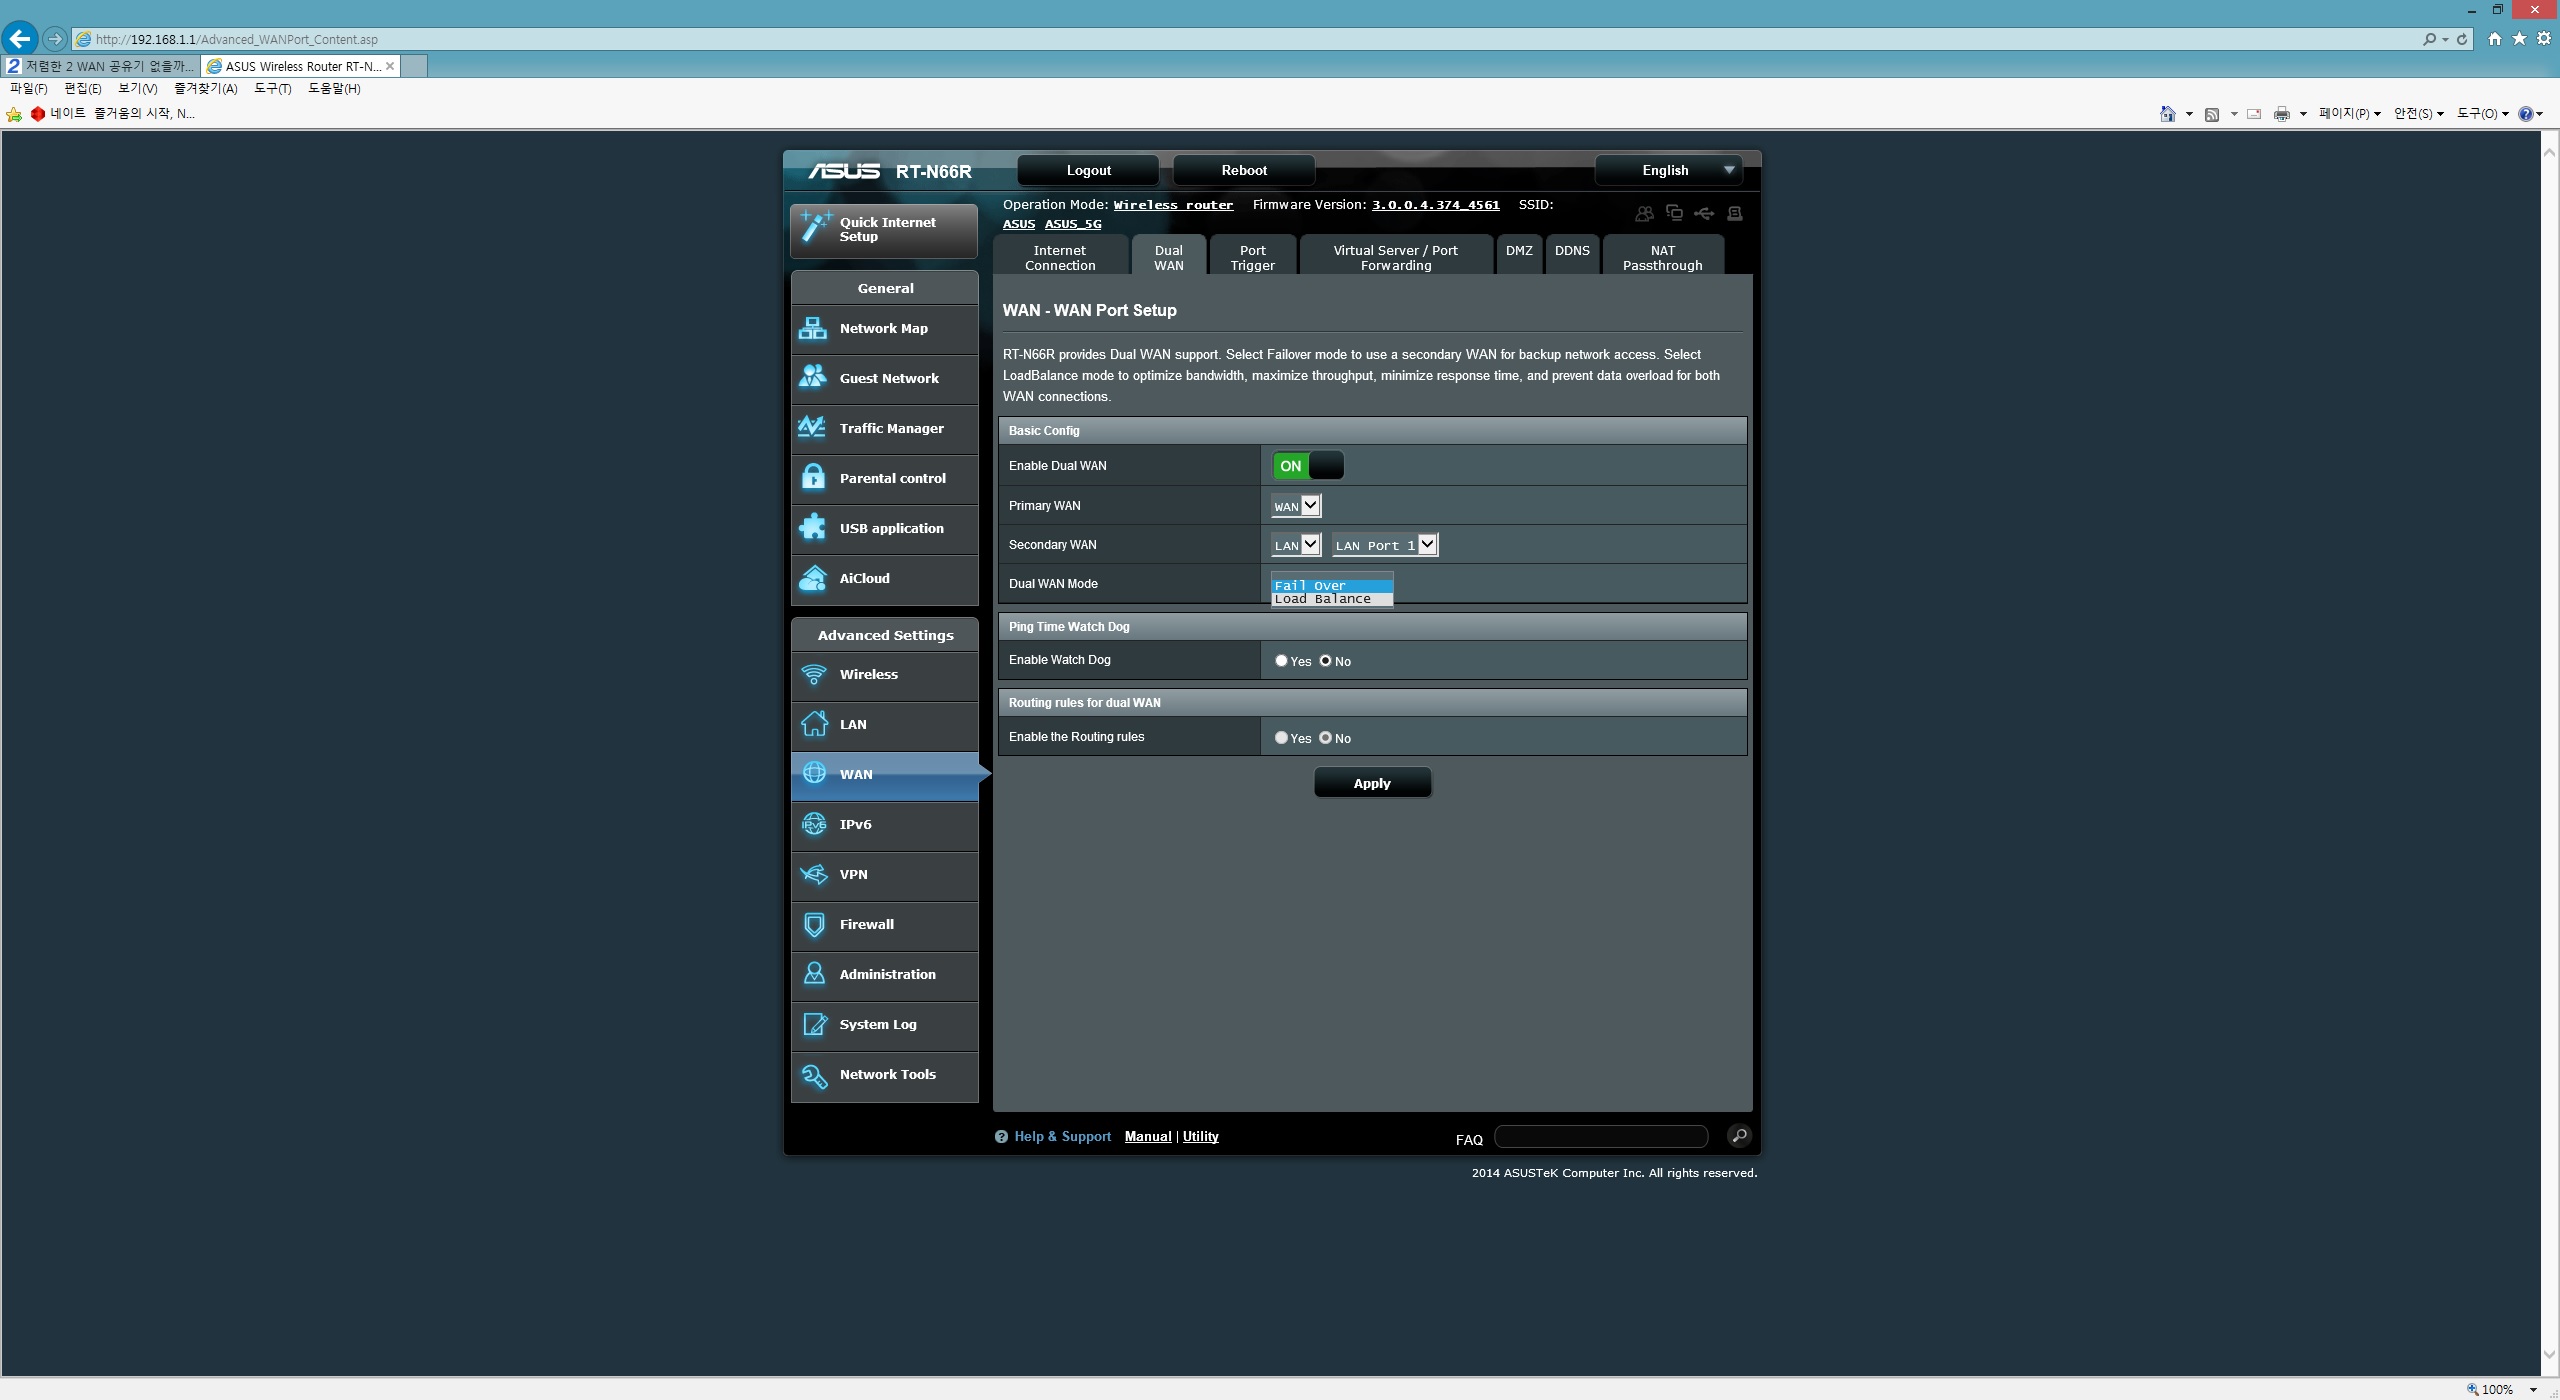Click the Apply button
The image size is (2560, 1400).
point(1372,783)
